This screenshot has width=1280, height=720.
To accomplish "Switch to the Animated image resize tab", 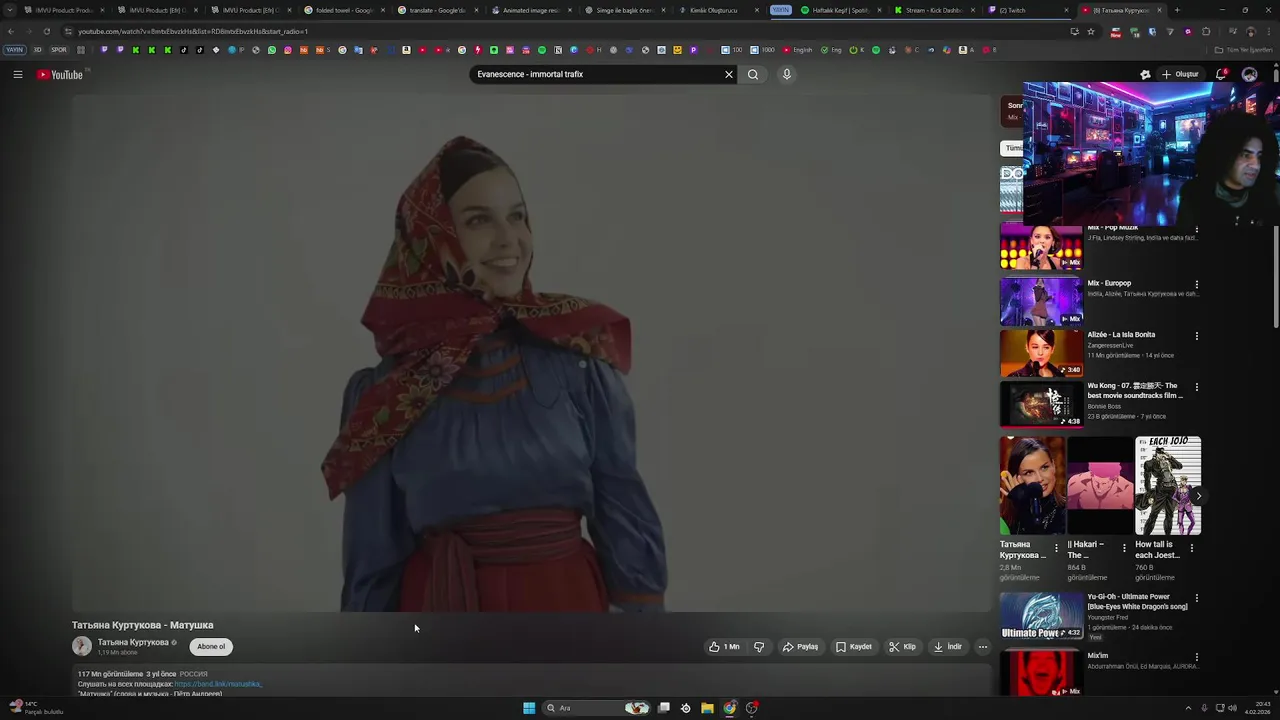I will (x=530, y=10).
